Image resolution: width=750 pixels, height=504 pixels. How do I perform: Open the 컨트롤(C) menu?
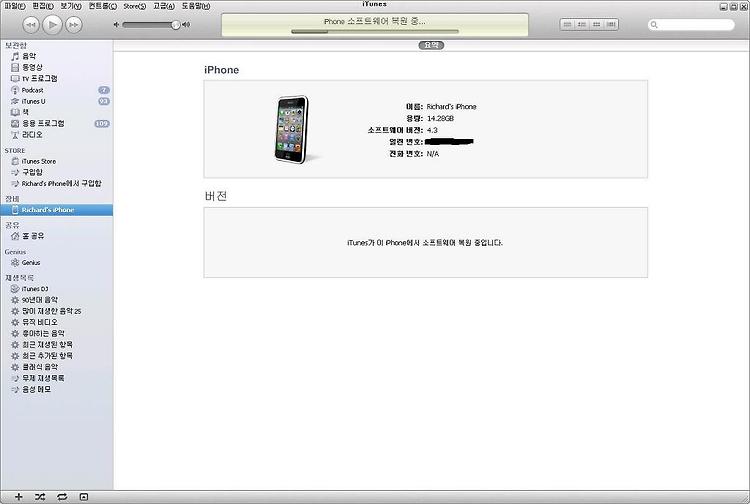[102, 6]
